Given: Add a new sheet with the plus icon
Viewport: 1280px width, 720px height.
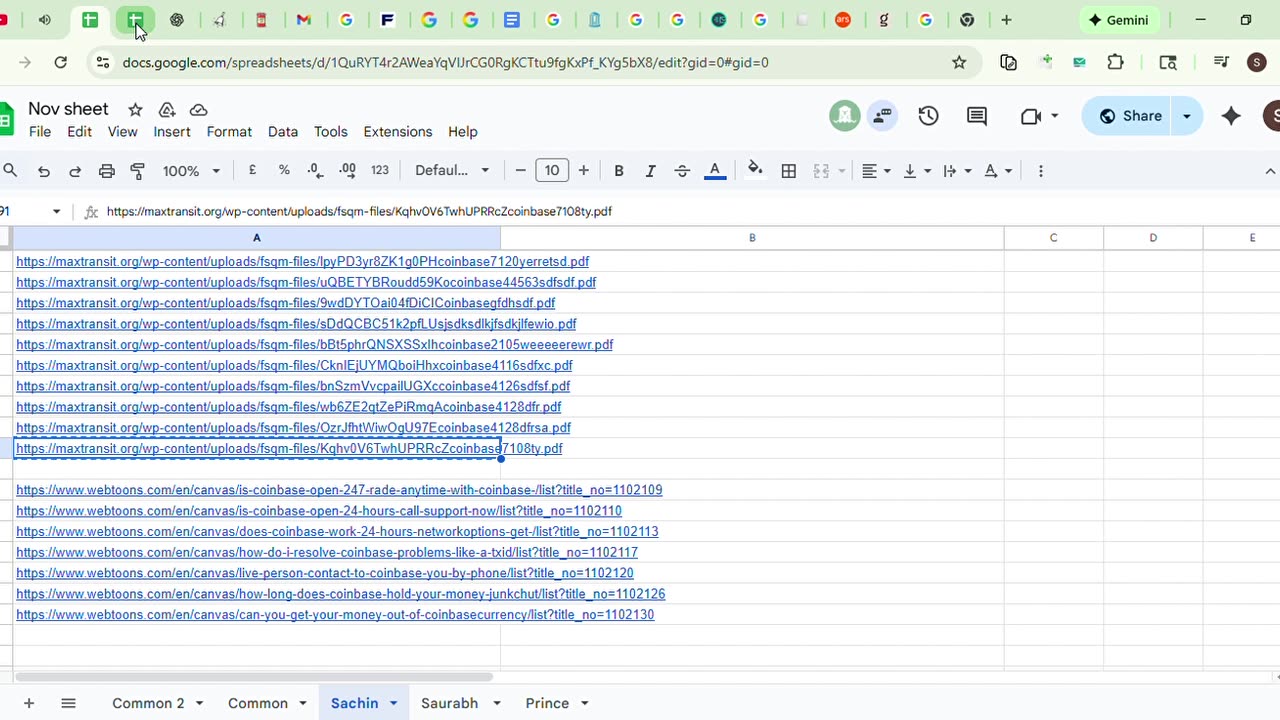Looking at the screenshot, I should [x=29, y=703].
